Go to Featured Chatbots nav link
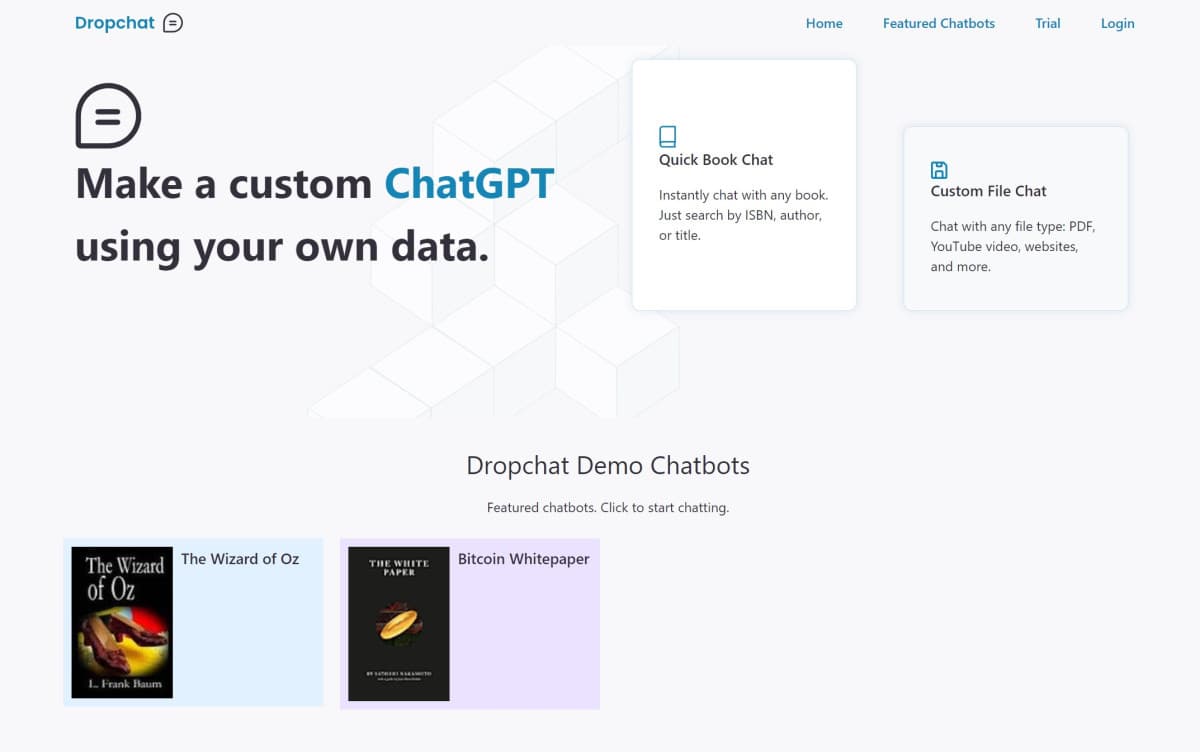The height and width of the screenshot is (752, 1200). (938, 23)
